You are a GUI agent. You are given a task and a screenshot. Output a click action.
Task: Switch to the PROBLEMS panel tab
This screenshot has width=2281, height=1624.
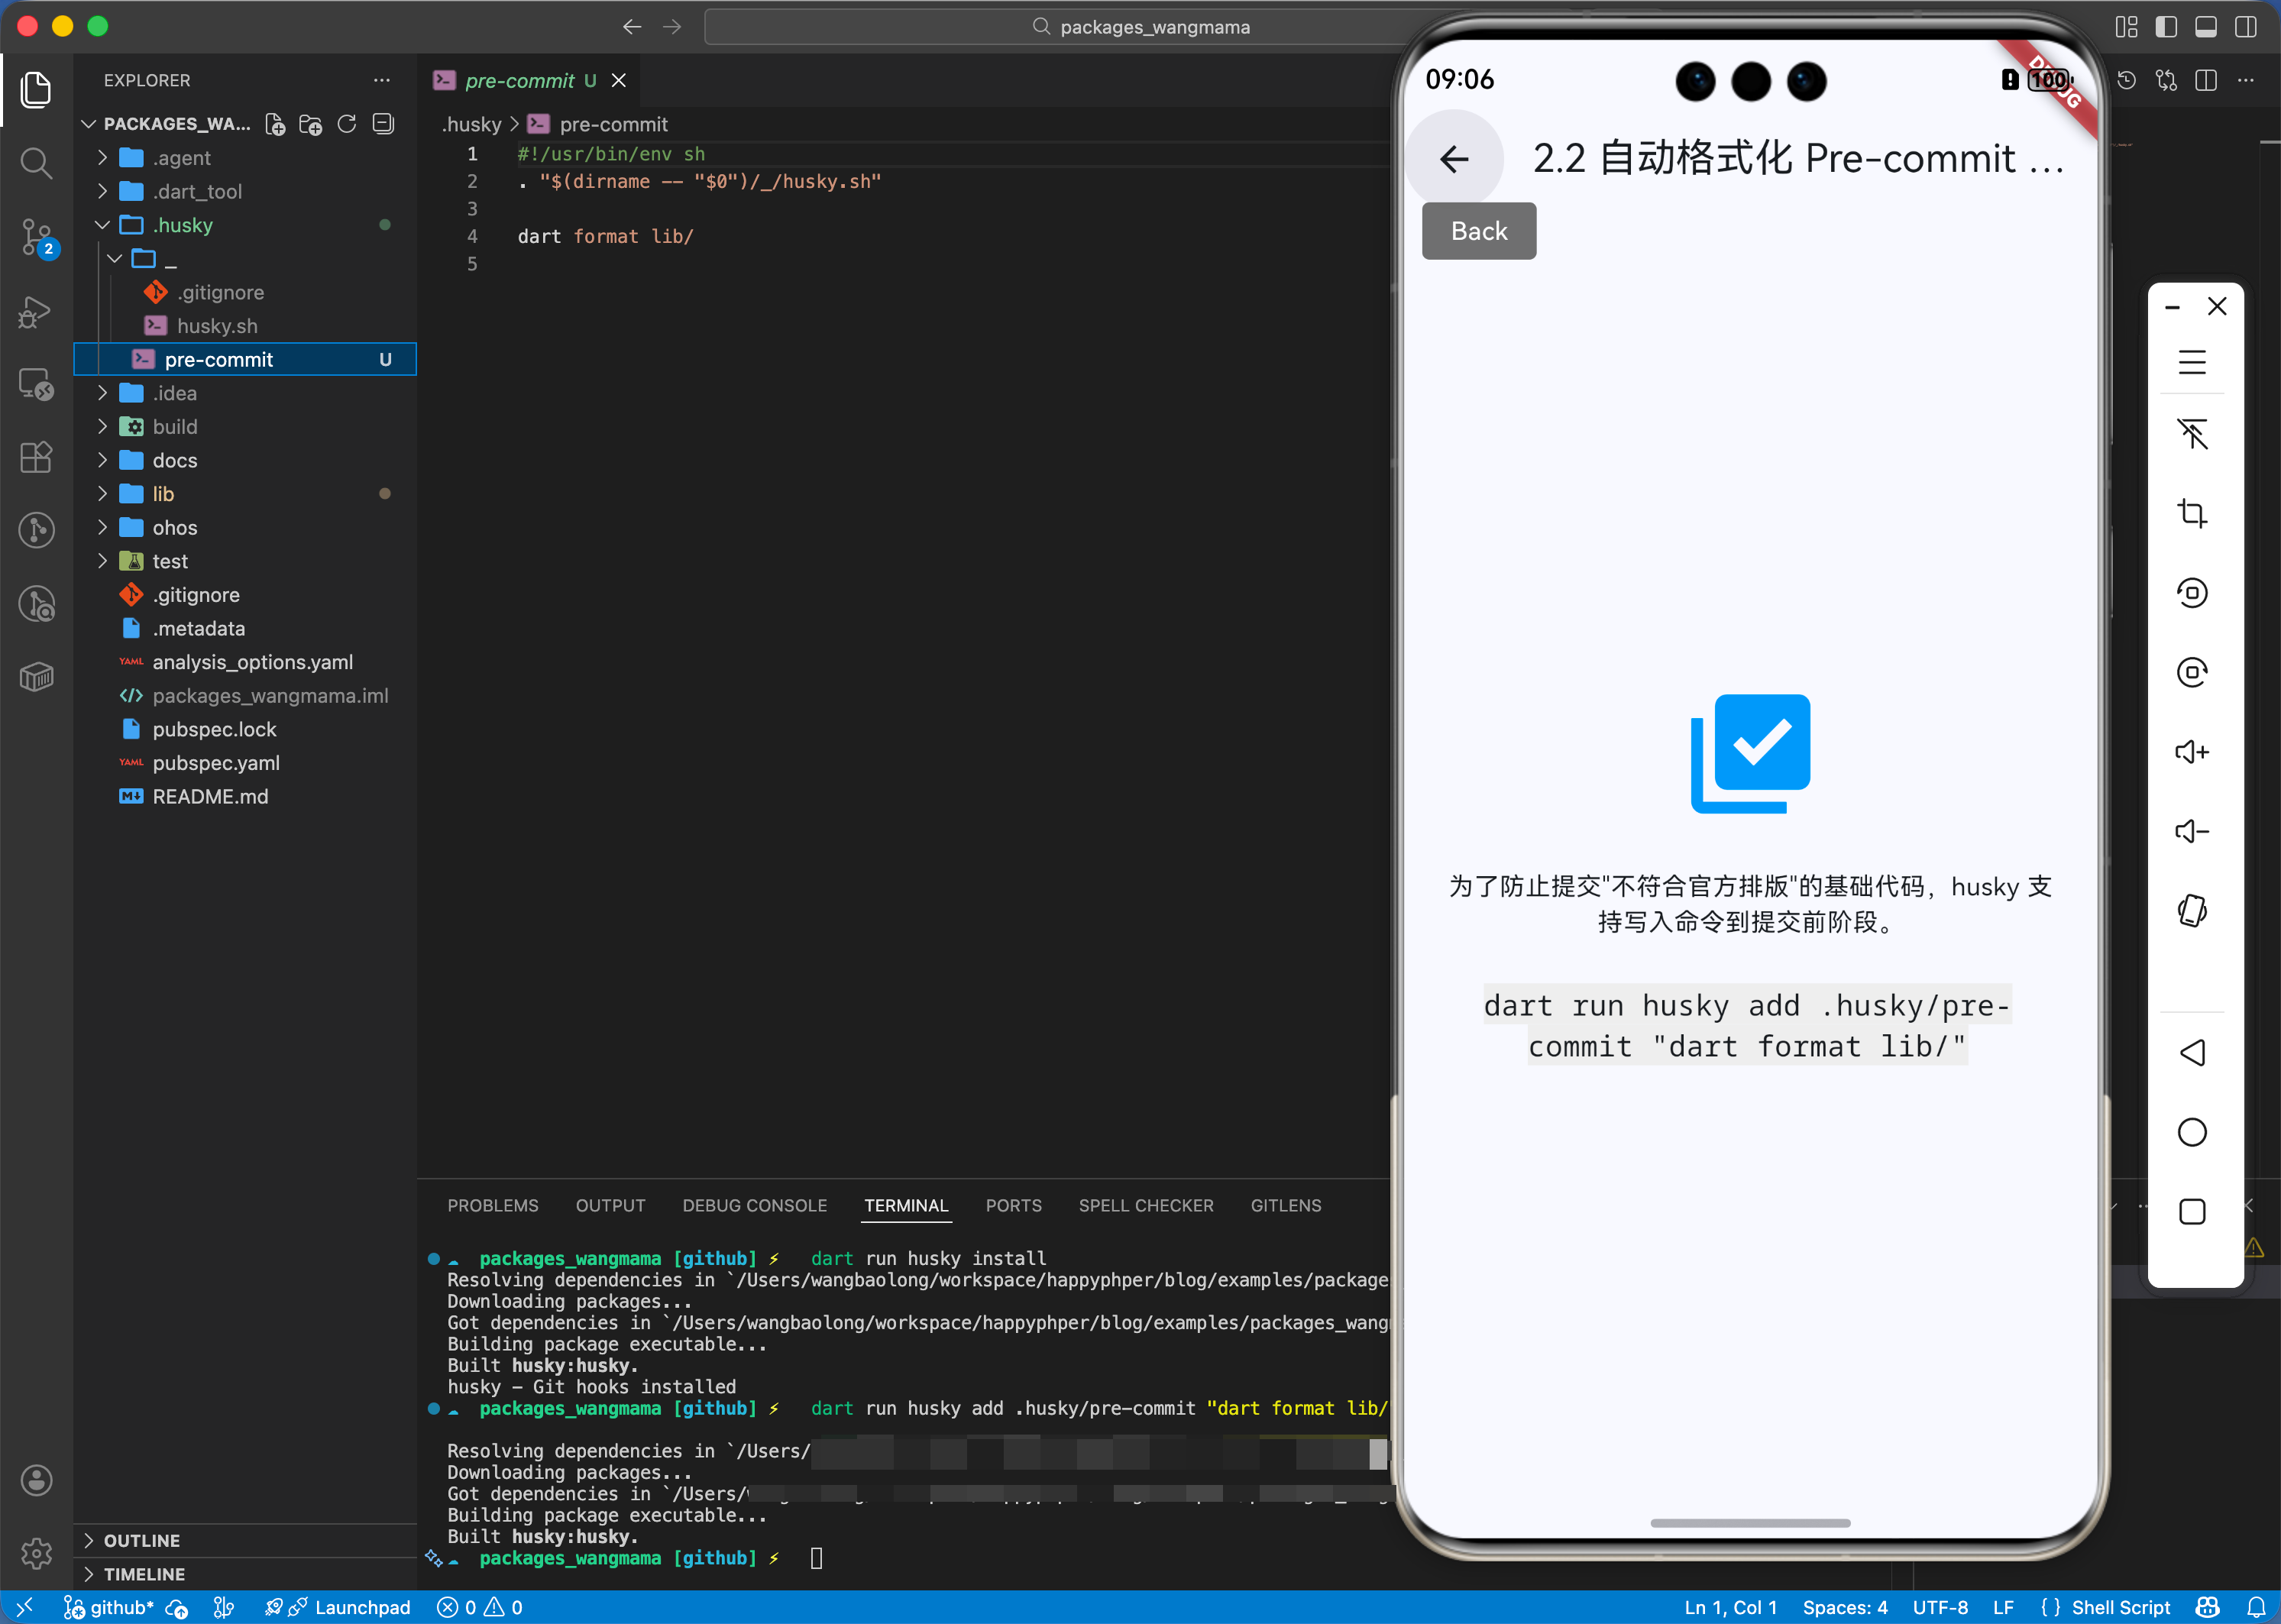click(x=492, y=1205)
